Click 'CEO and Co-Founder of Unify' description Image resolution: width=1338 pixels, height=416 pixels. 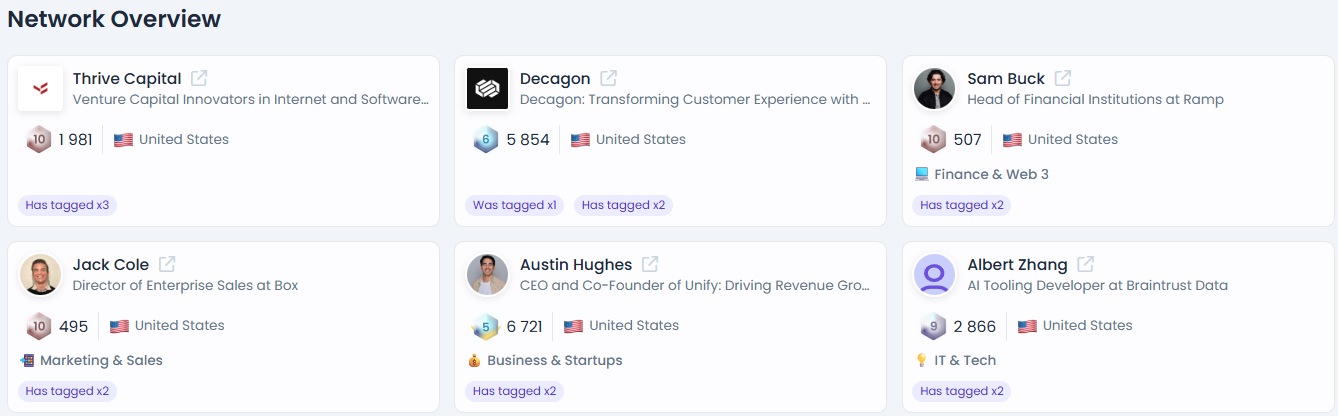(695, 285)
